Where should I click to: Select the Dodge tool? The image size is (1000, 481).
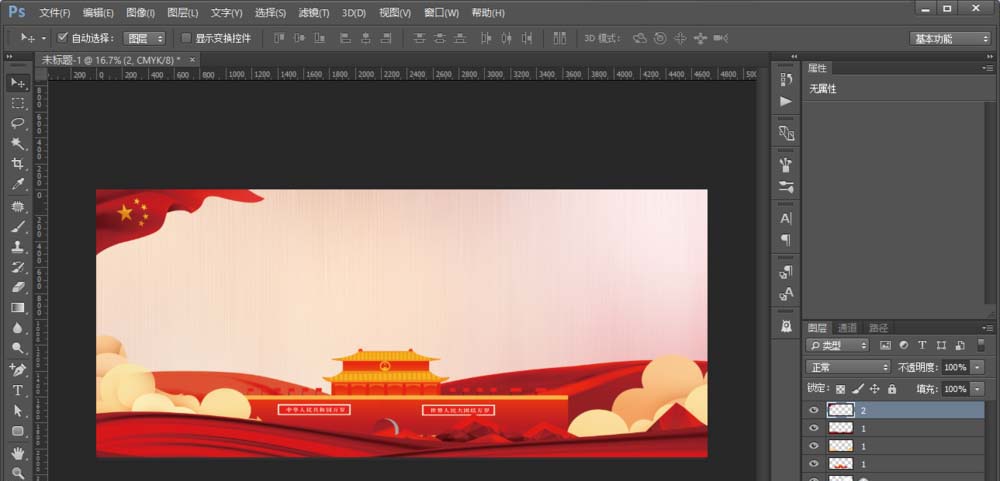pyautogui.click(x=18, y=348)
